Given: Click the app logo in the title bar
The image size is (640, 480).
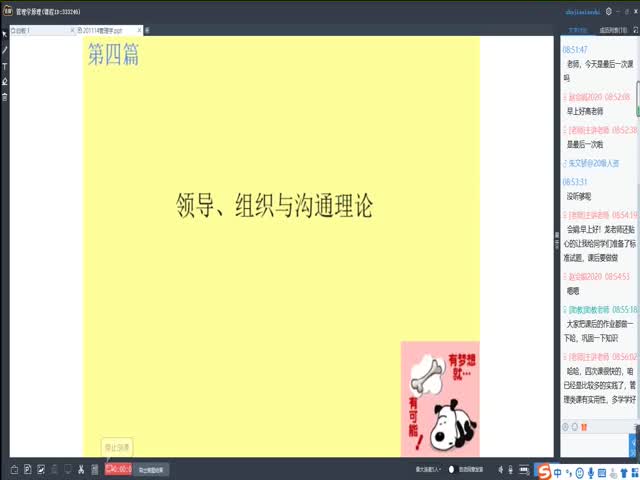Looking at the screenshot, I should pyautogui.click(x=8, y=11).
